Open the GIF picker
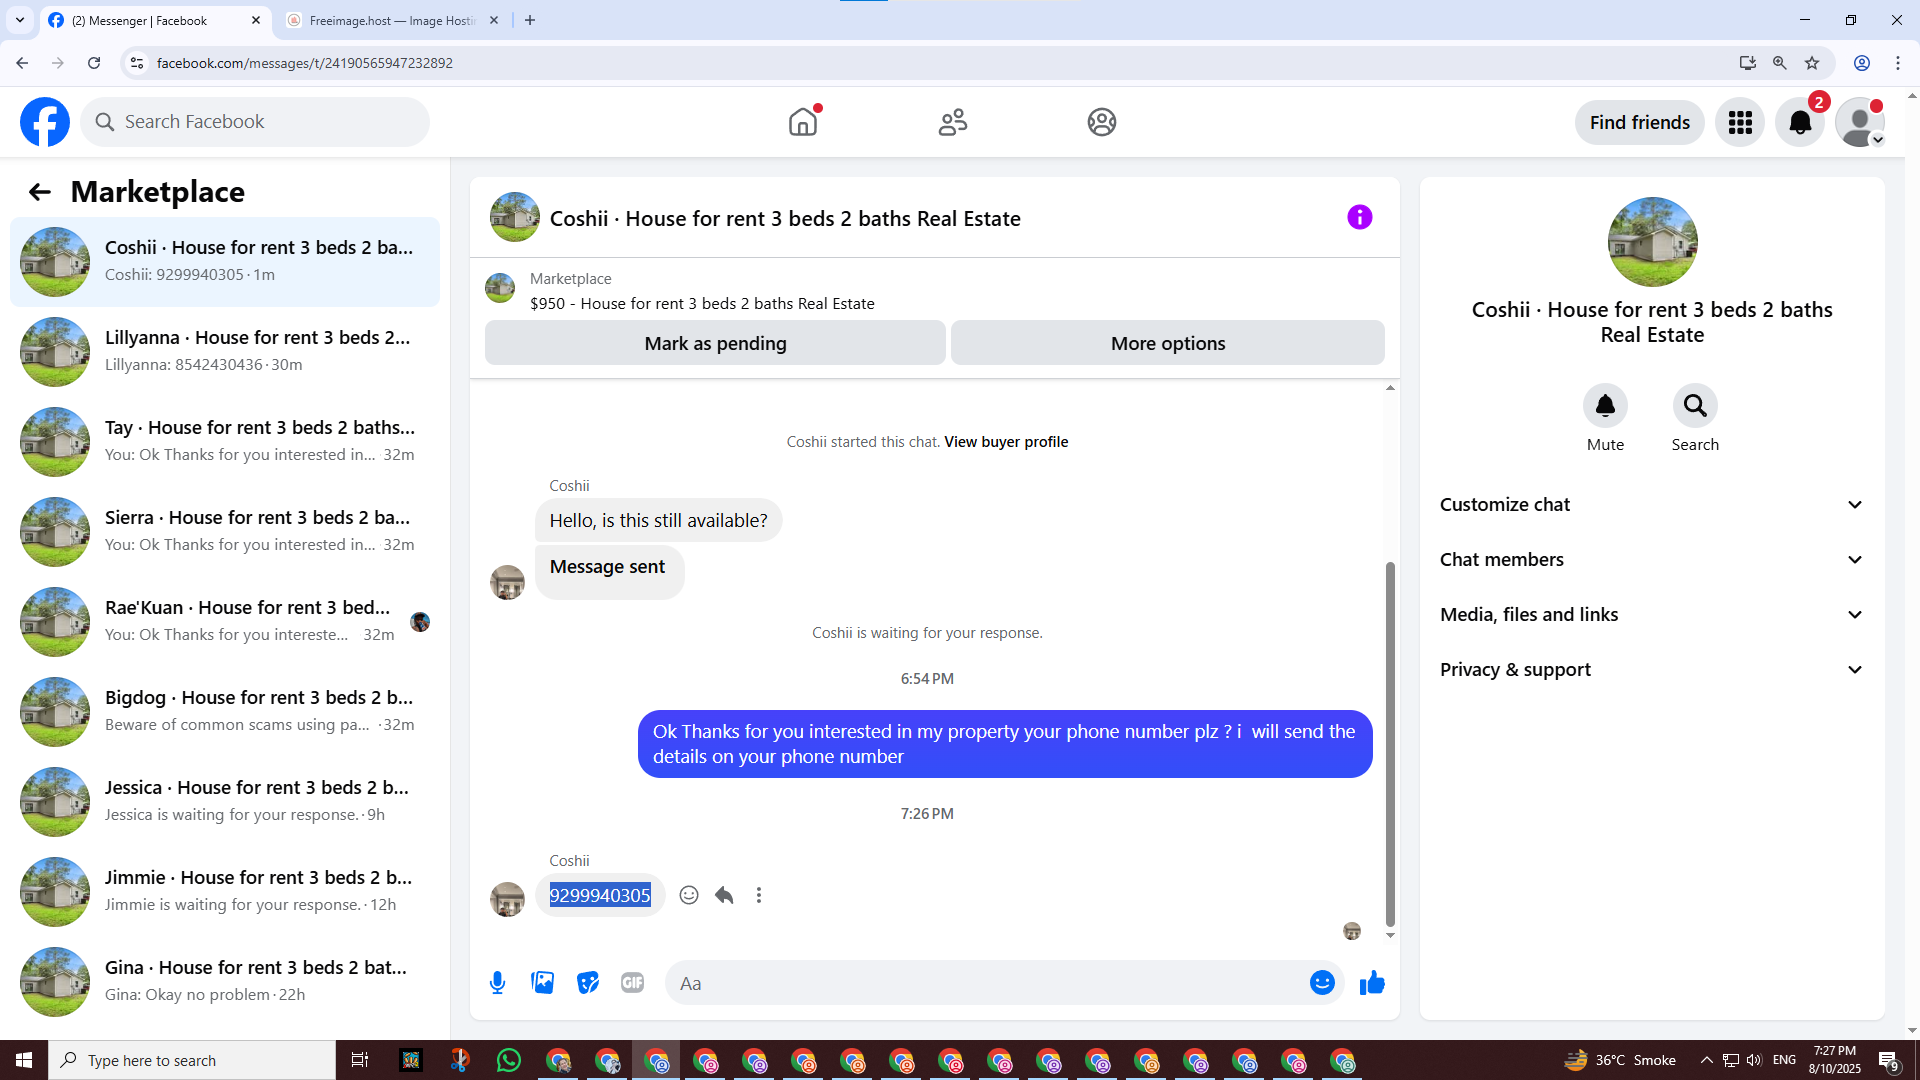Viewport: 1920px width, 1080px height. [x=632, y=983]
